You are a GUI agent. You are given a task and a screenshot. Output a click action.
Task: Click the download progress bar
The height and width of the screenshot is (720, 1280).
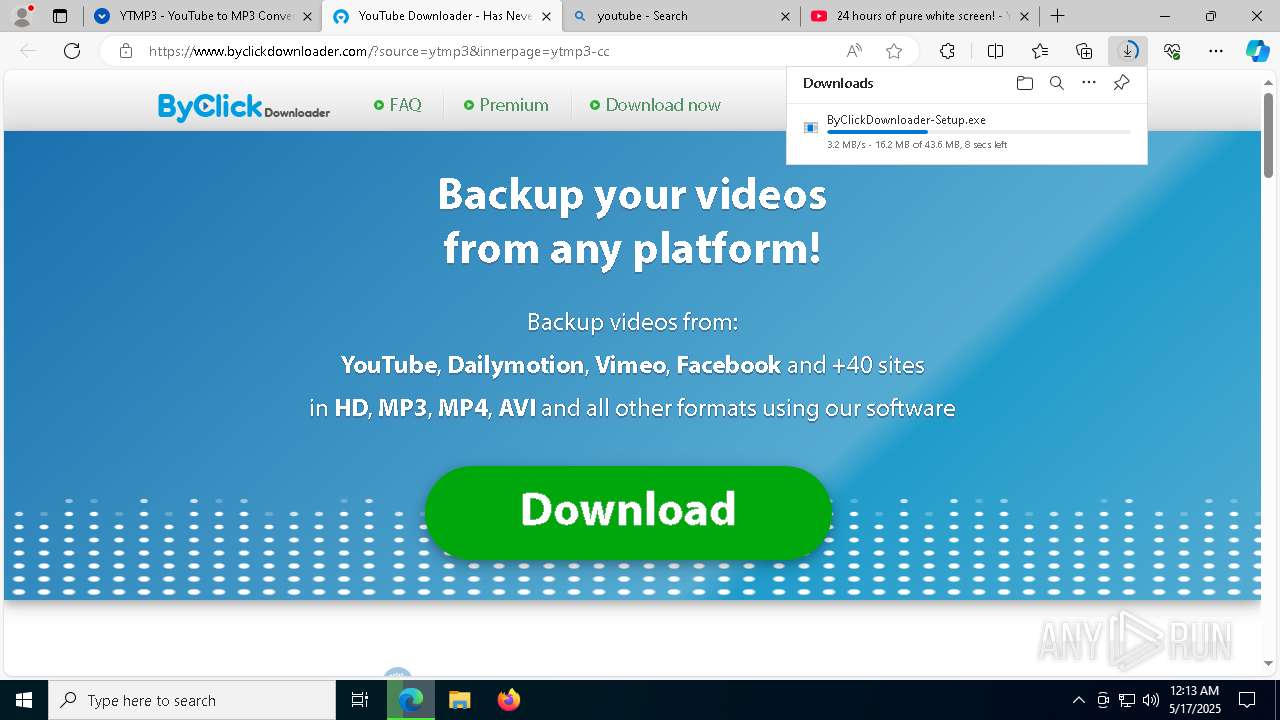(x=978, y=132)
